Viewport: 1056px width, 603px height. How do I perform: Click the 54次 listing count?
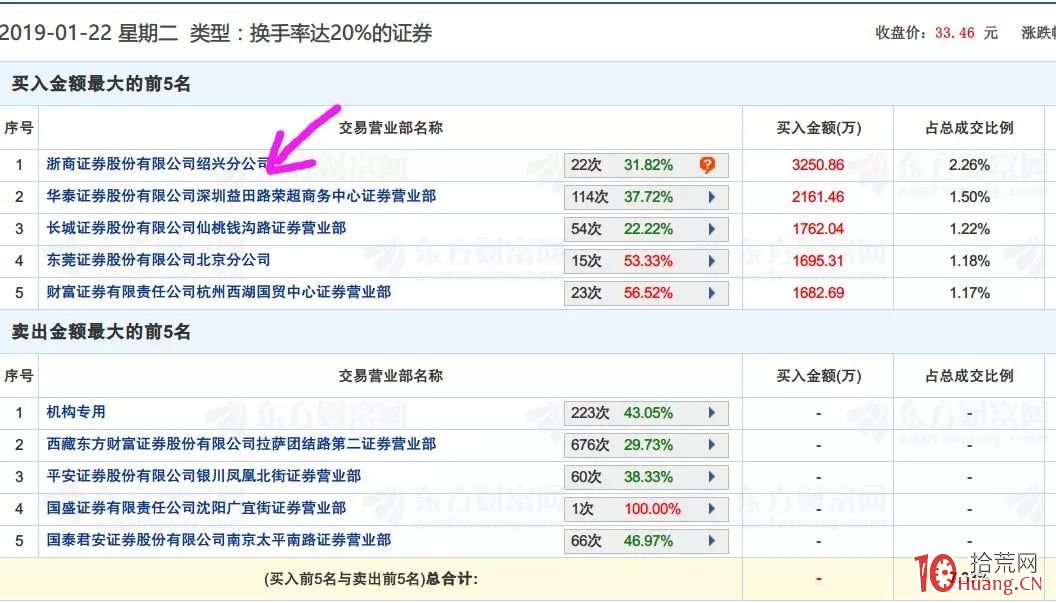tap(586, 229)
